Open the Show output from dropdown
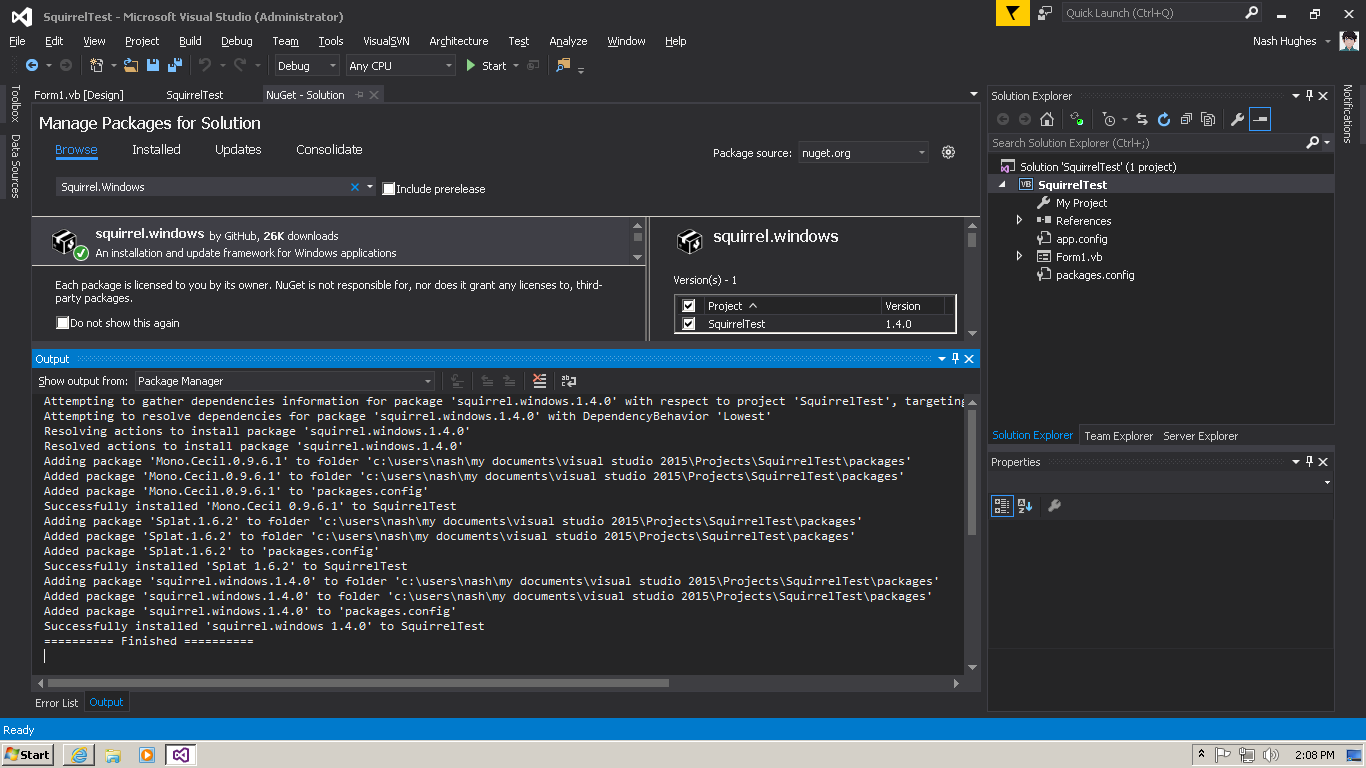 click(429, 381)
